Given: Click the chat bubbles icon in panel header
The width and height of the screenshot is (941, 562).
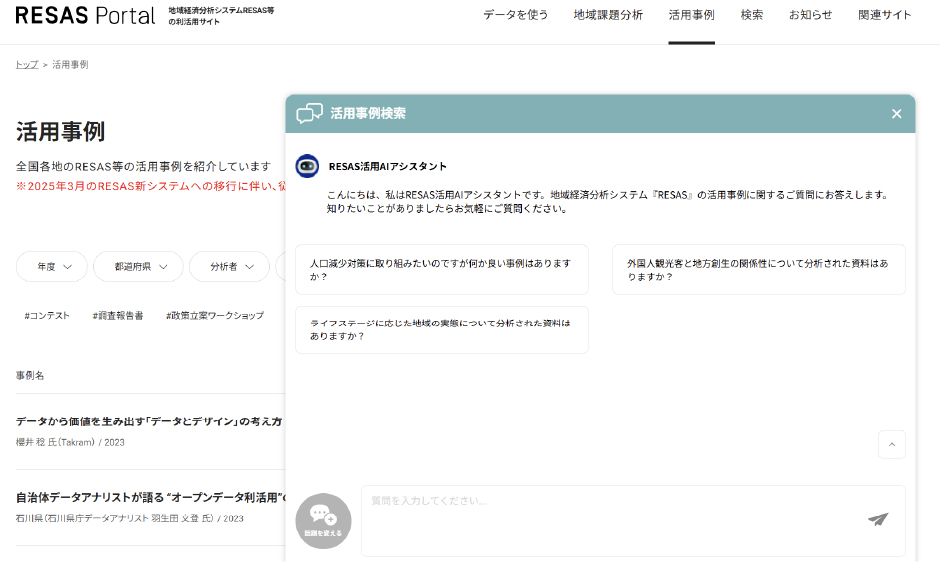Looking at the screenshot, I should pos(310,113).
